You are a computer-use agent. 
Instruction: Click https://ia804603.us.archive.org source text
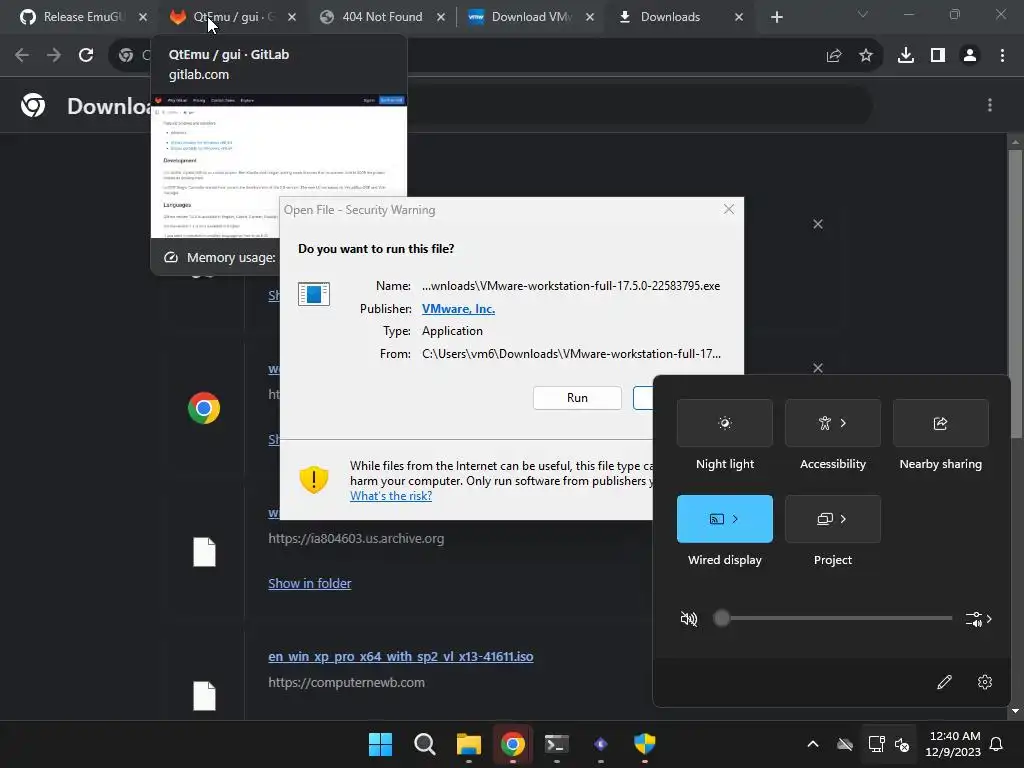356,539
